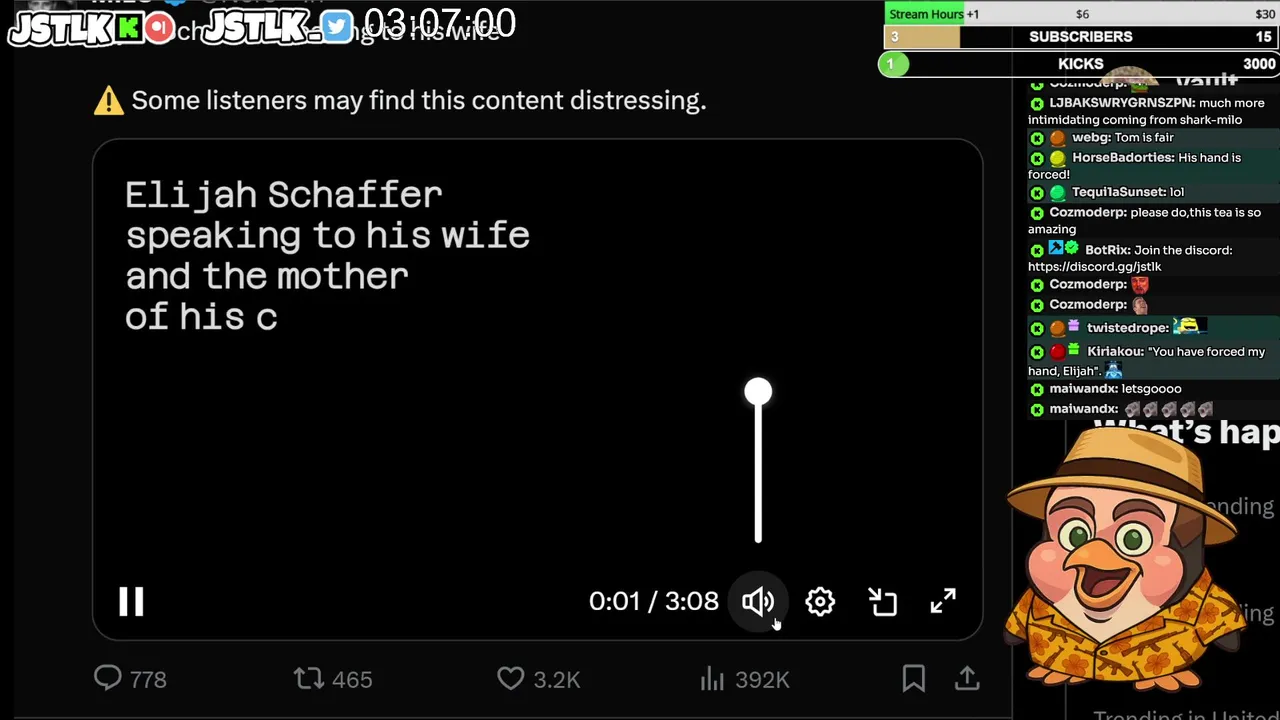
Task: Click the SUBSCRIBERS goal bar
Action: 1080,37
